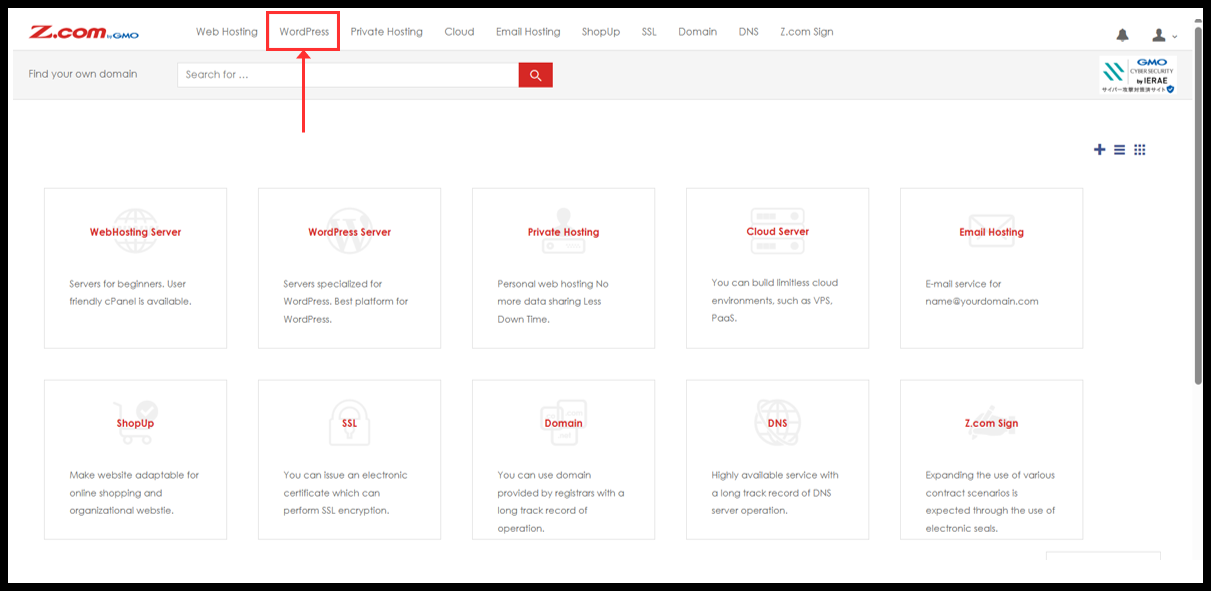Open the SSL menu item
Viewport: 1211px width, 591px height.
point(650,32)
